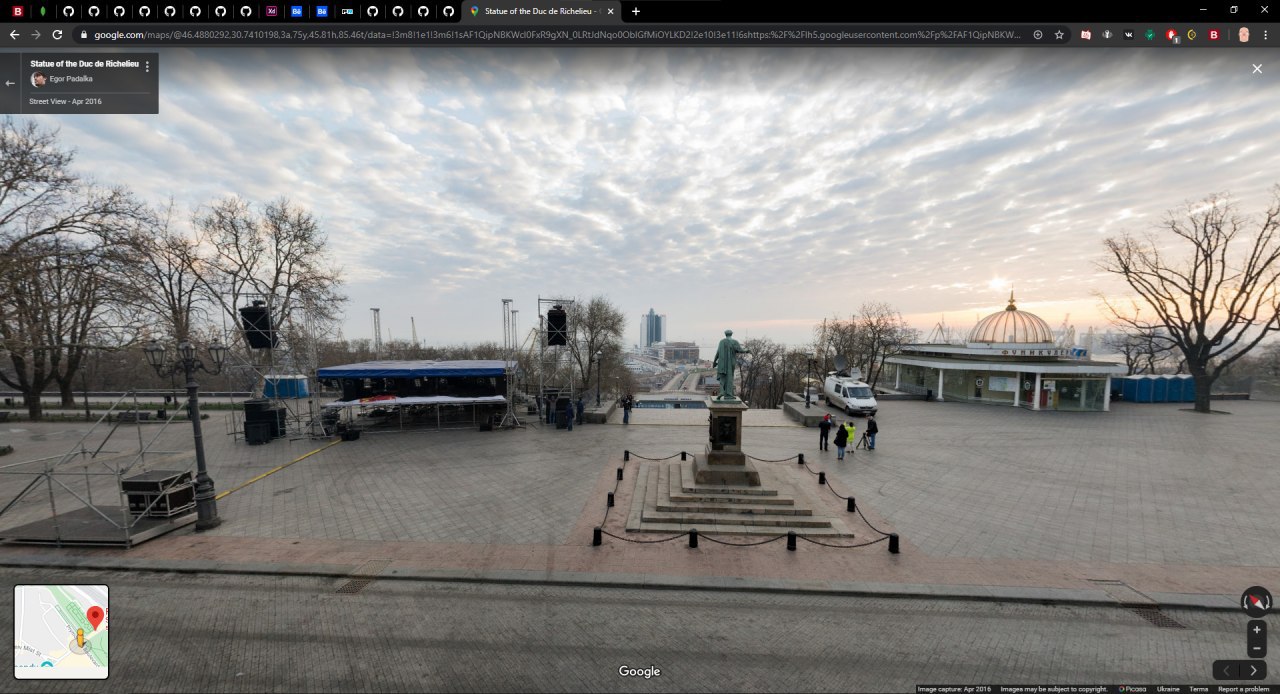Open the three-dot menu beside Statue of the Duc de Richelieu

point(147,67)
